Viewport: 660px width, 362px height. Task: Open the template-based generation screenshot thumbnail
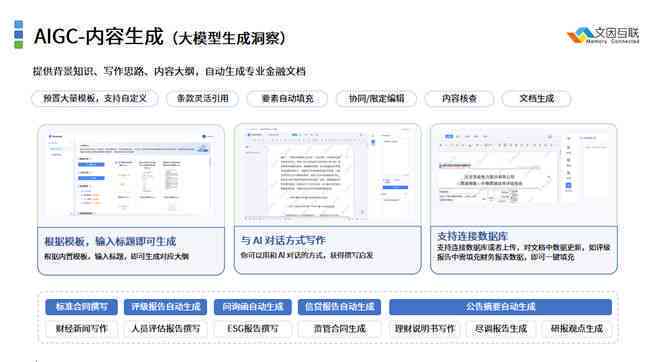tap(131, 175)
